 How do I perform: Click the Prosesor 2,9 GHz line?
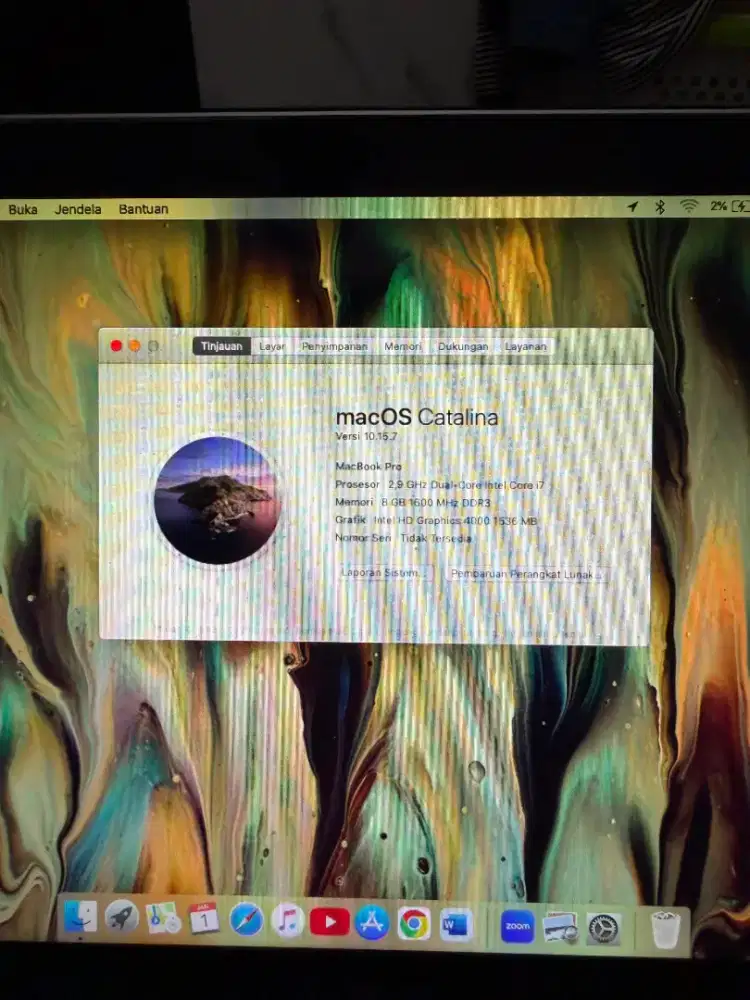click(x=439, y=485)
